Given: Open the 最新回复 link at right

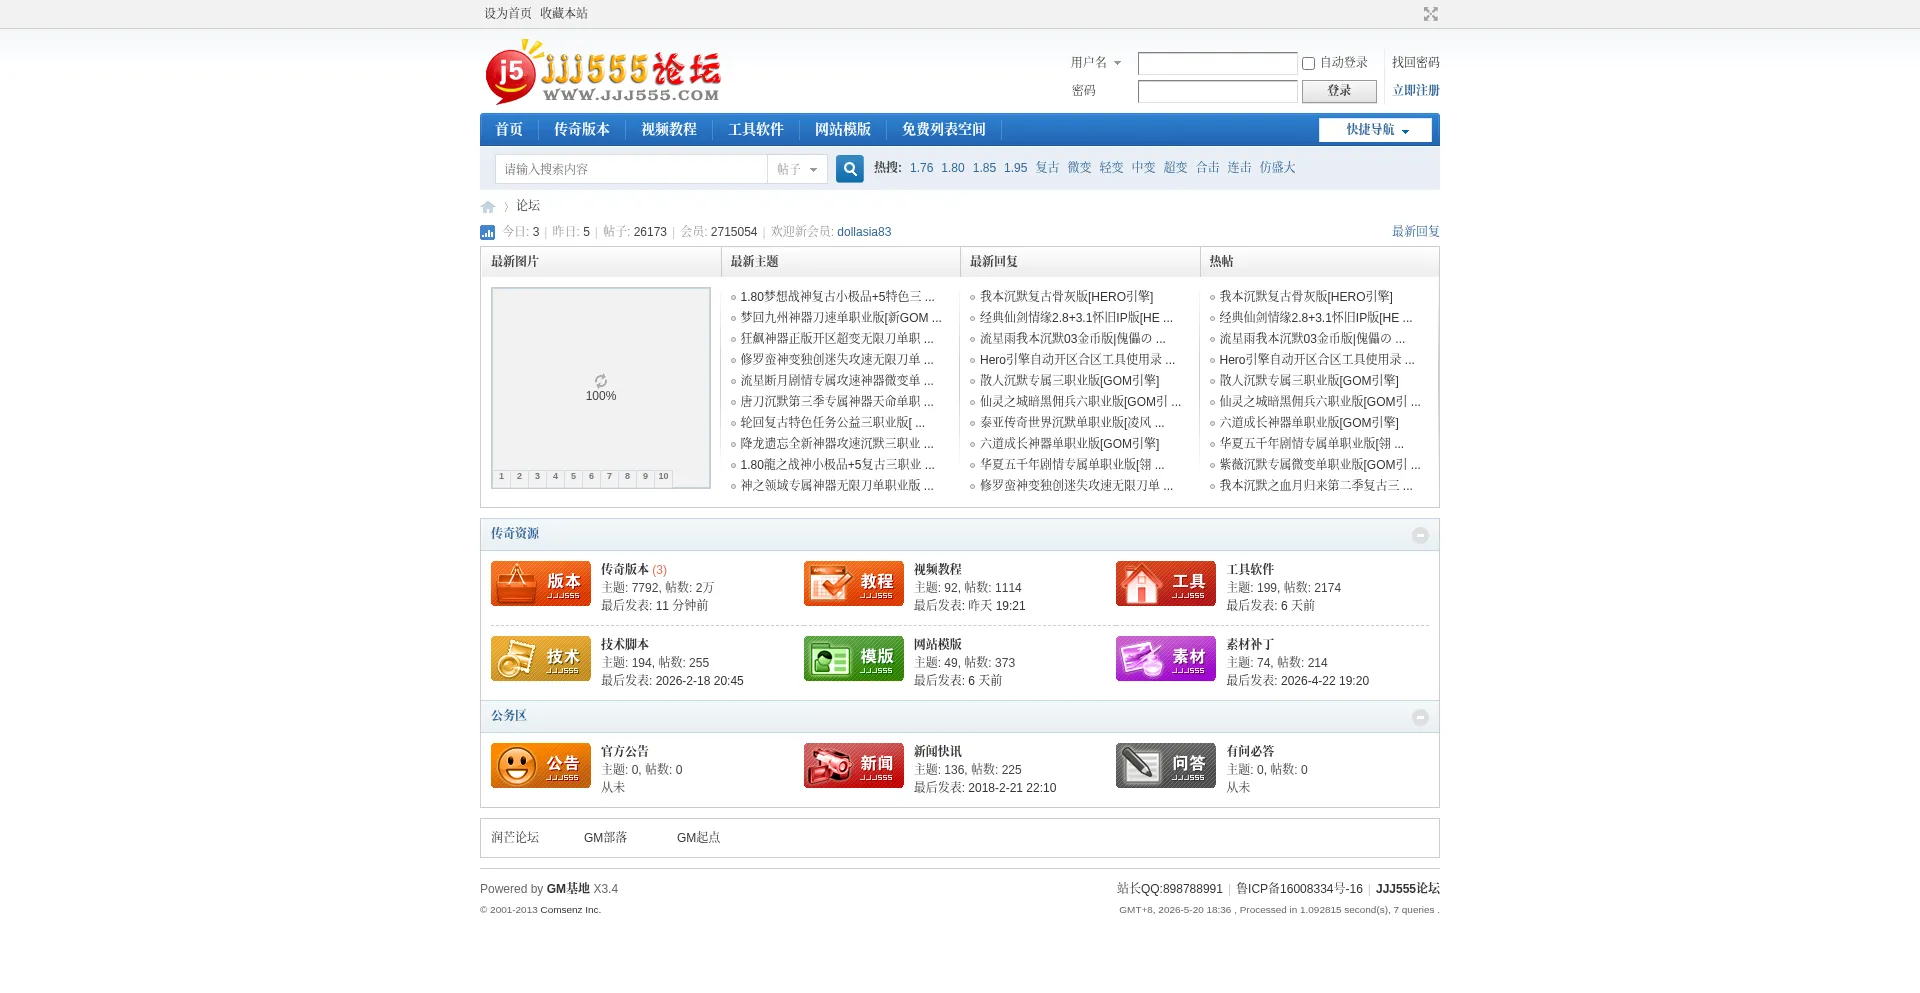Looking at the screenshot, I should click(x=1416, y=231).
